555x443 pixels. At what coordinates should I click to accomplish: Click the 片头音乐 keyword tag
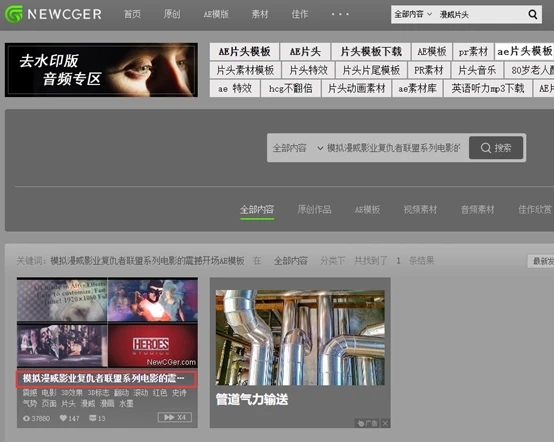click(476, 70)
